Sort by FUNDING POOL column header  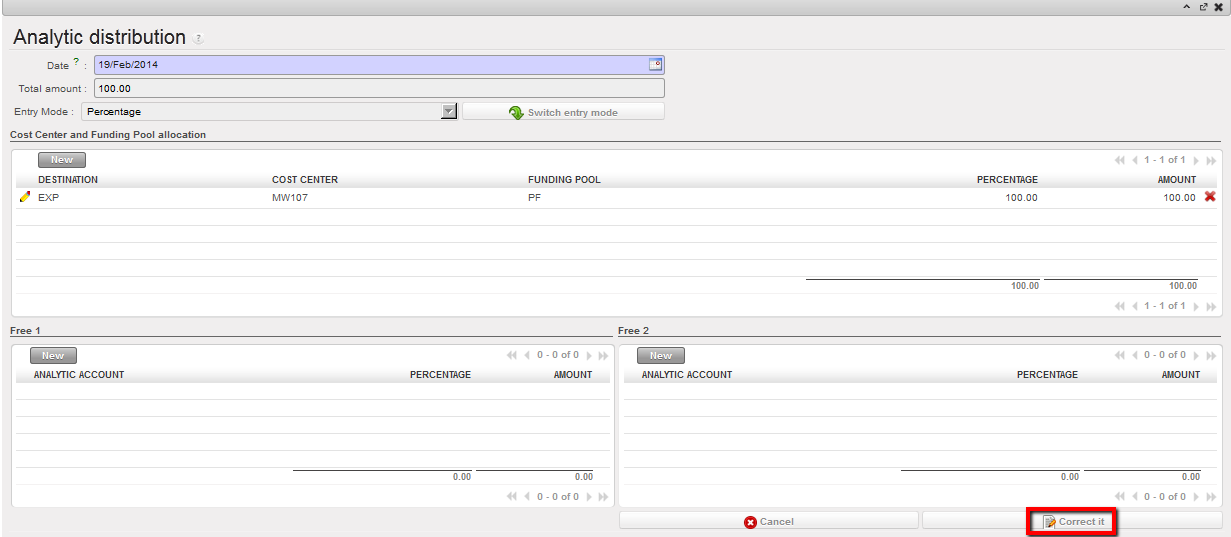pyautogui.click(x=564, y=180)
